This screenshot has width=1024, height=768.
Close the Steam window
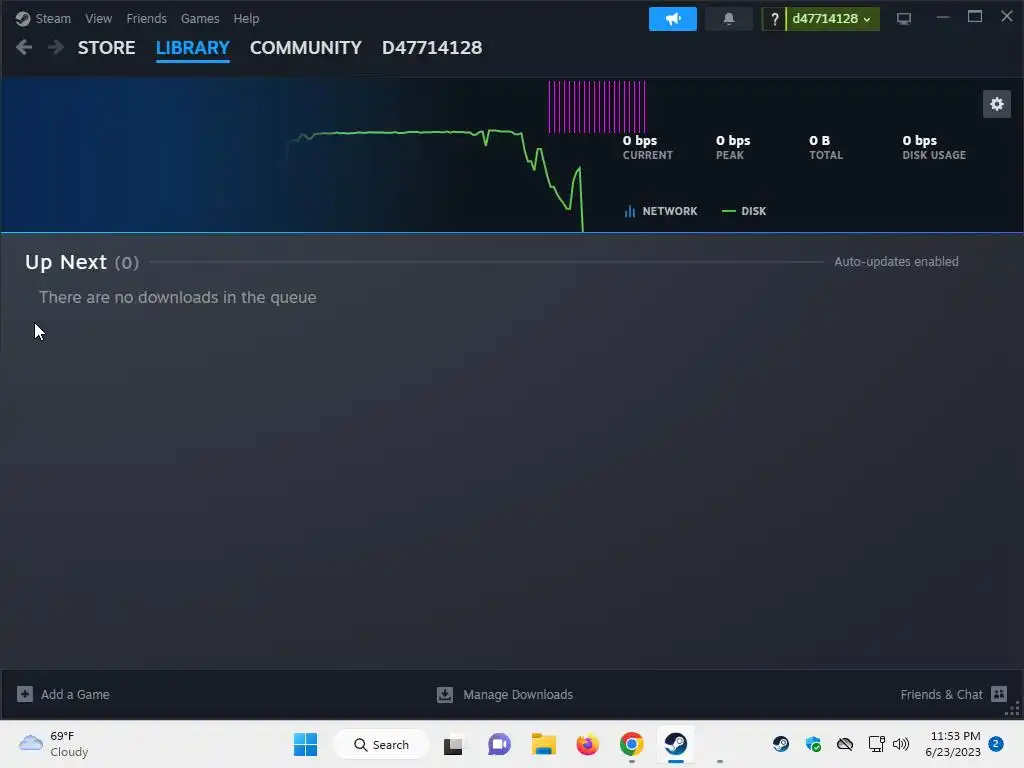click(1006, 16)
